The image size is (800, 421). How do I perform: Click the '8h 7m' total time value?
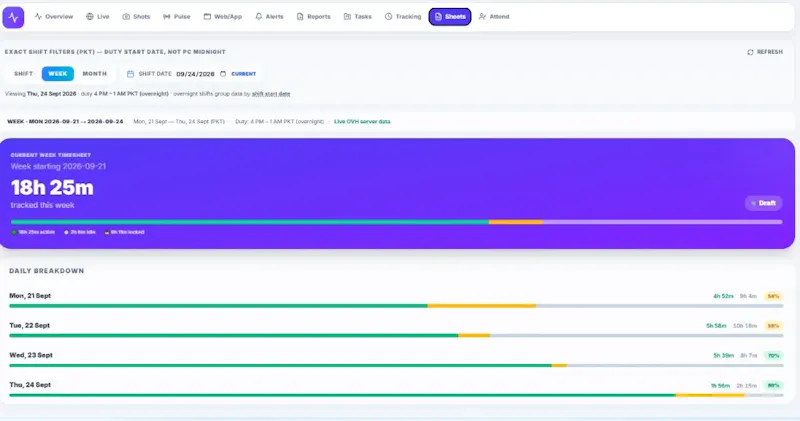(748, 356)
